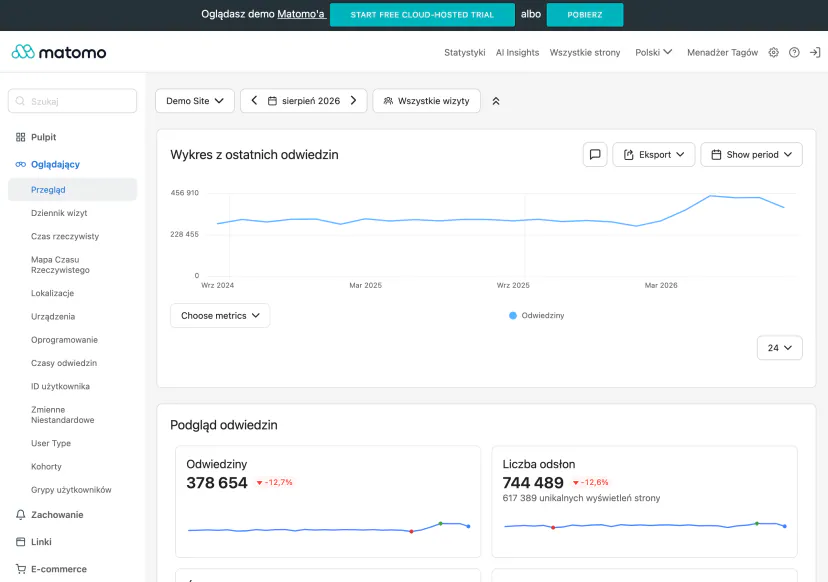This screenshot has width=828, height=582.
Task: Click the search magnifier icon
Action: point(20,101)
